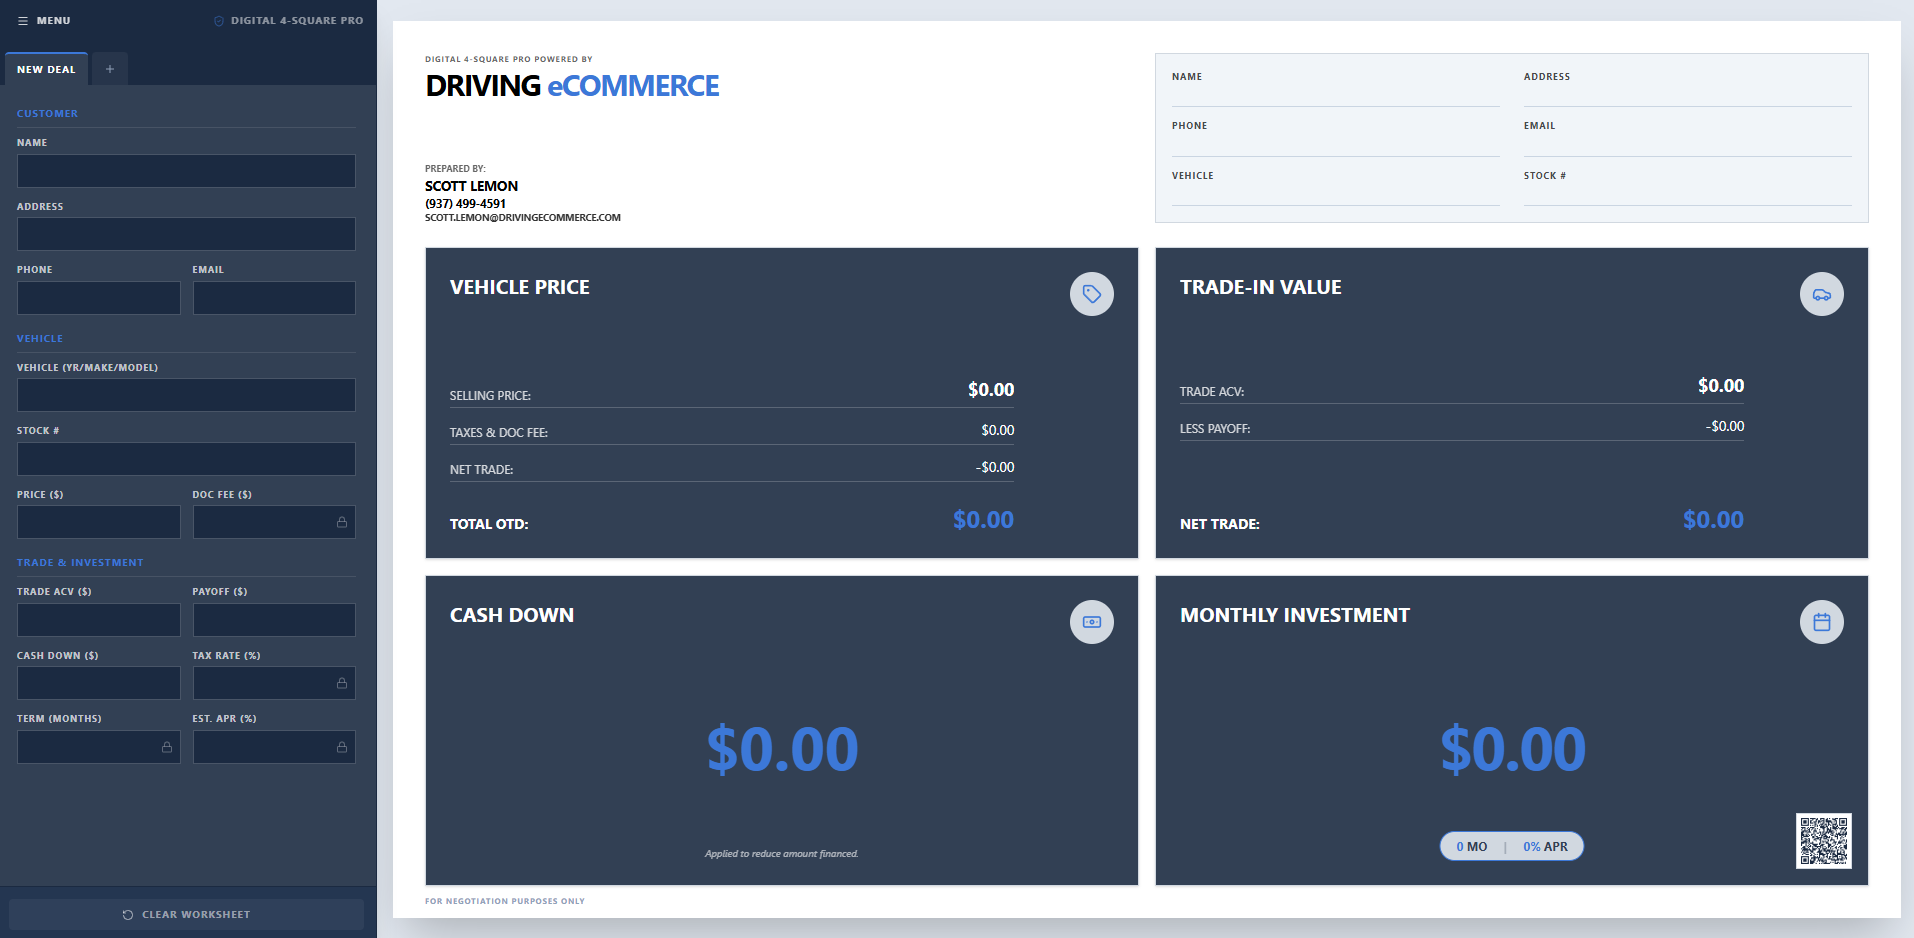Screen dimensions: 1914x938
Task: Click the Selling Price value $0.00
Action: 991,390
